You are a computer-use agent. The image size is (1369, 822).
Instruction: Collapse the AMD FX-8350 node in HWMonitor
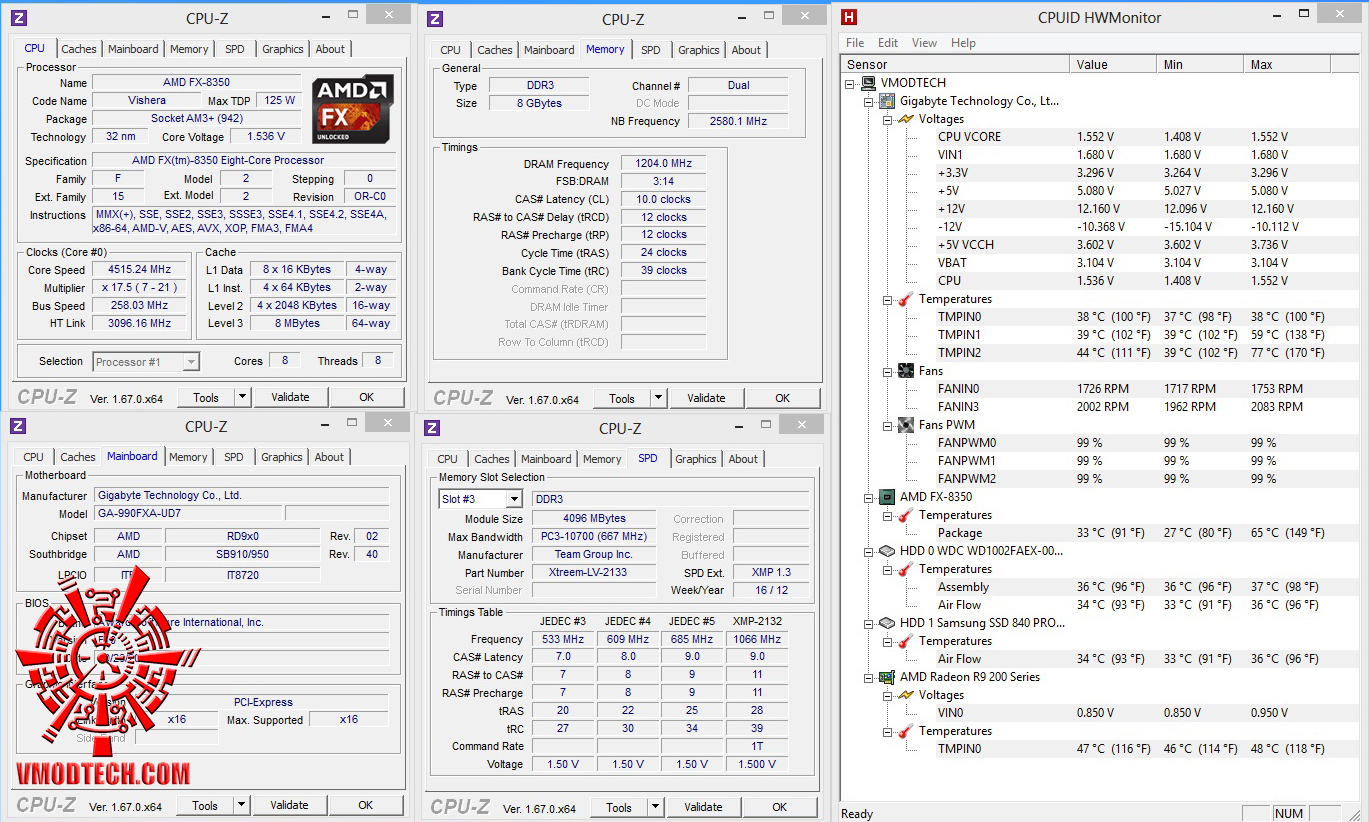coord(869,497)
